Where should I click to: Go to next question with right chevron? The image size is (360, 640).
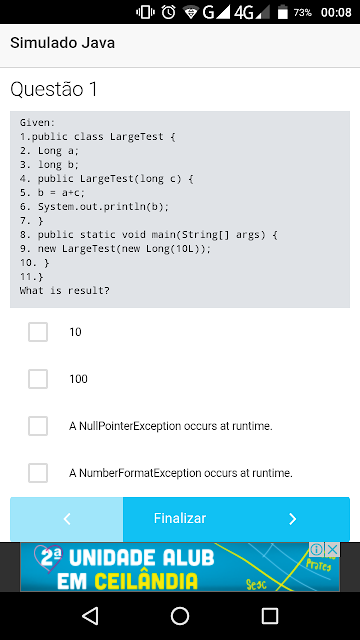[293, 519]
